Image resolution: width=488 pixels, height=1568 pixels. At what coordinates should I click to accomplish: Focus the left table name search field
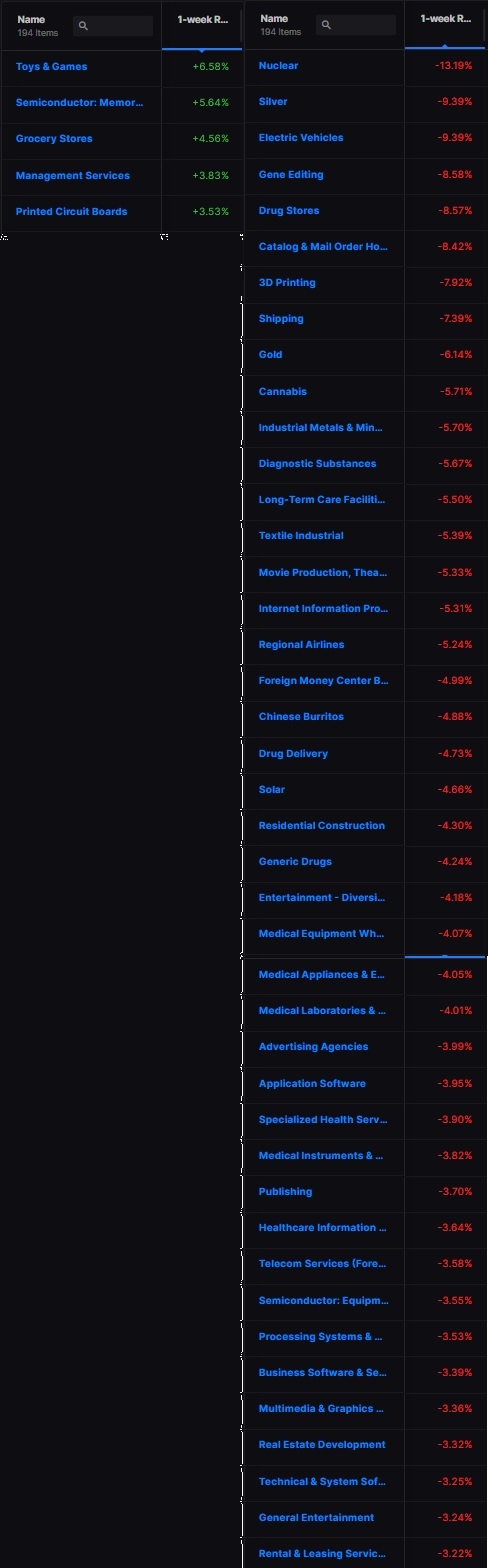113,26
